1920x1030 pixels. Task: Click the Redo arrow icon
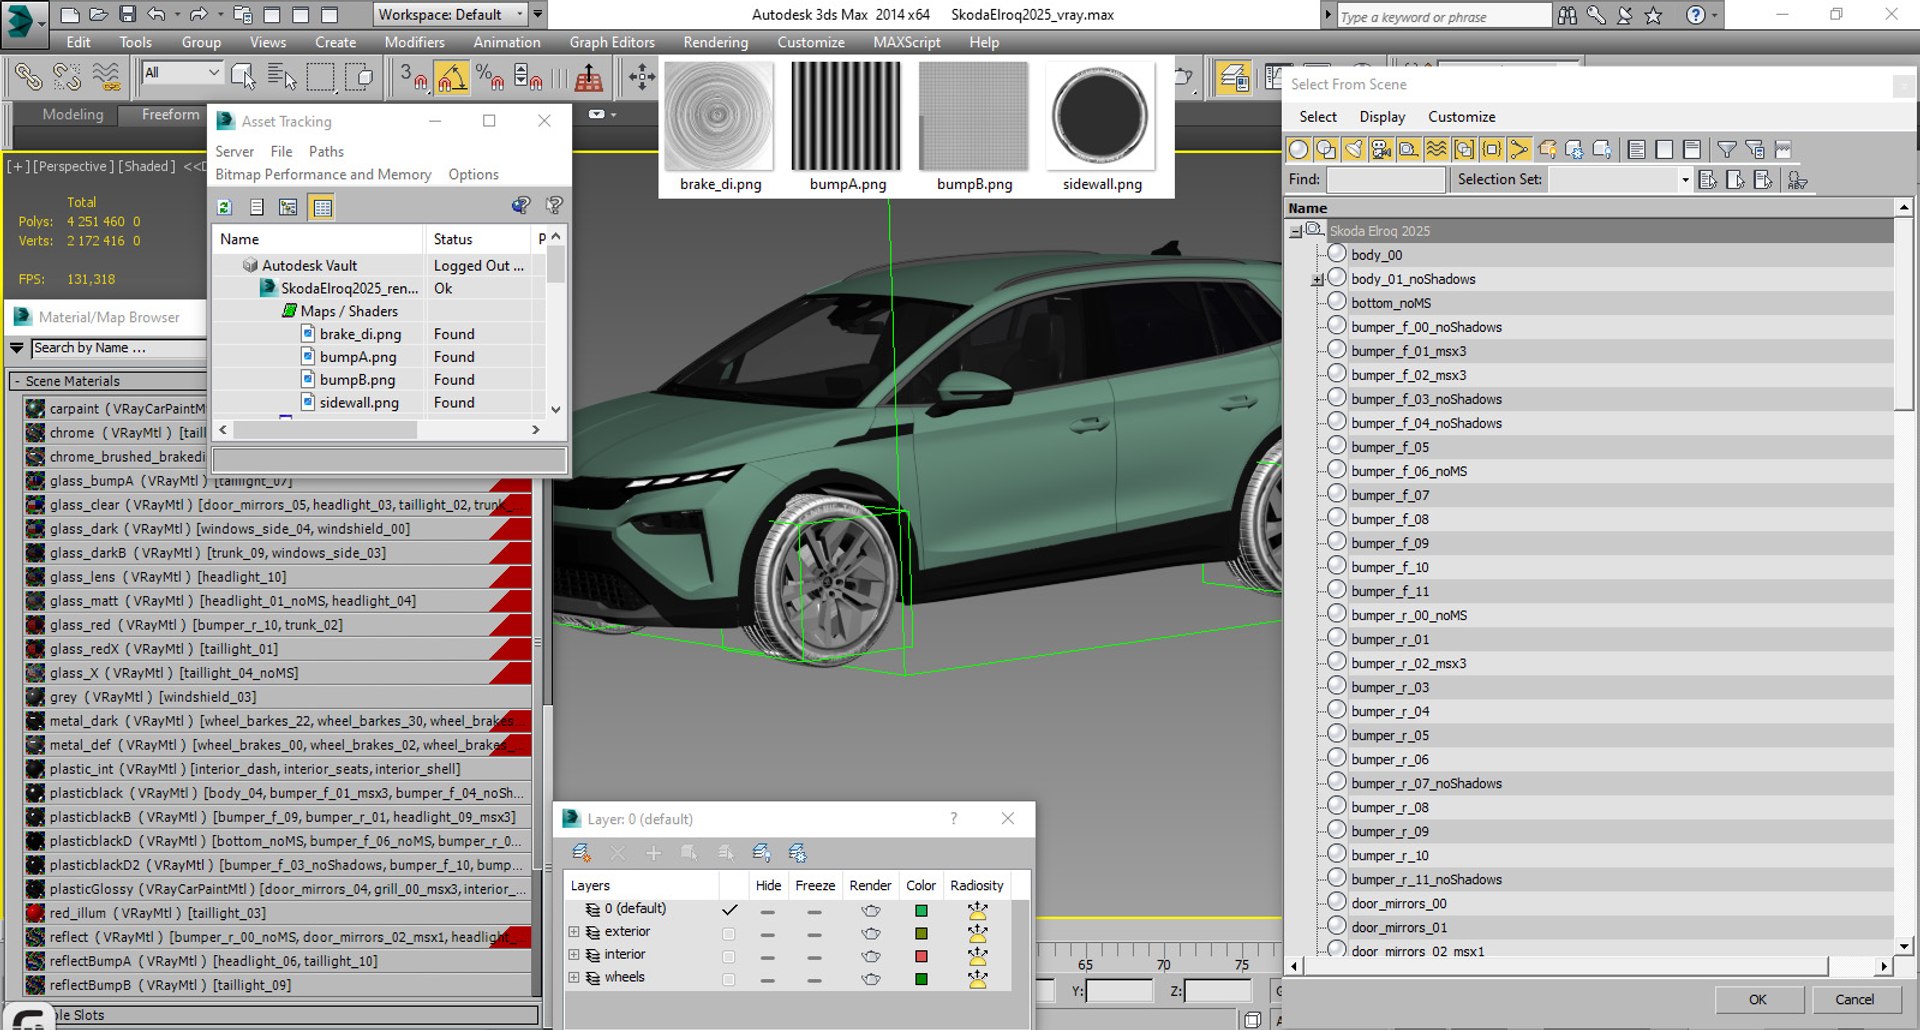click(x=198, y=14)
